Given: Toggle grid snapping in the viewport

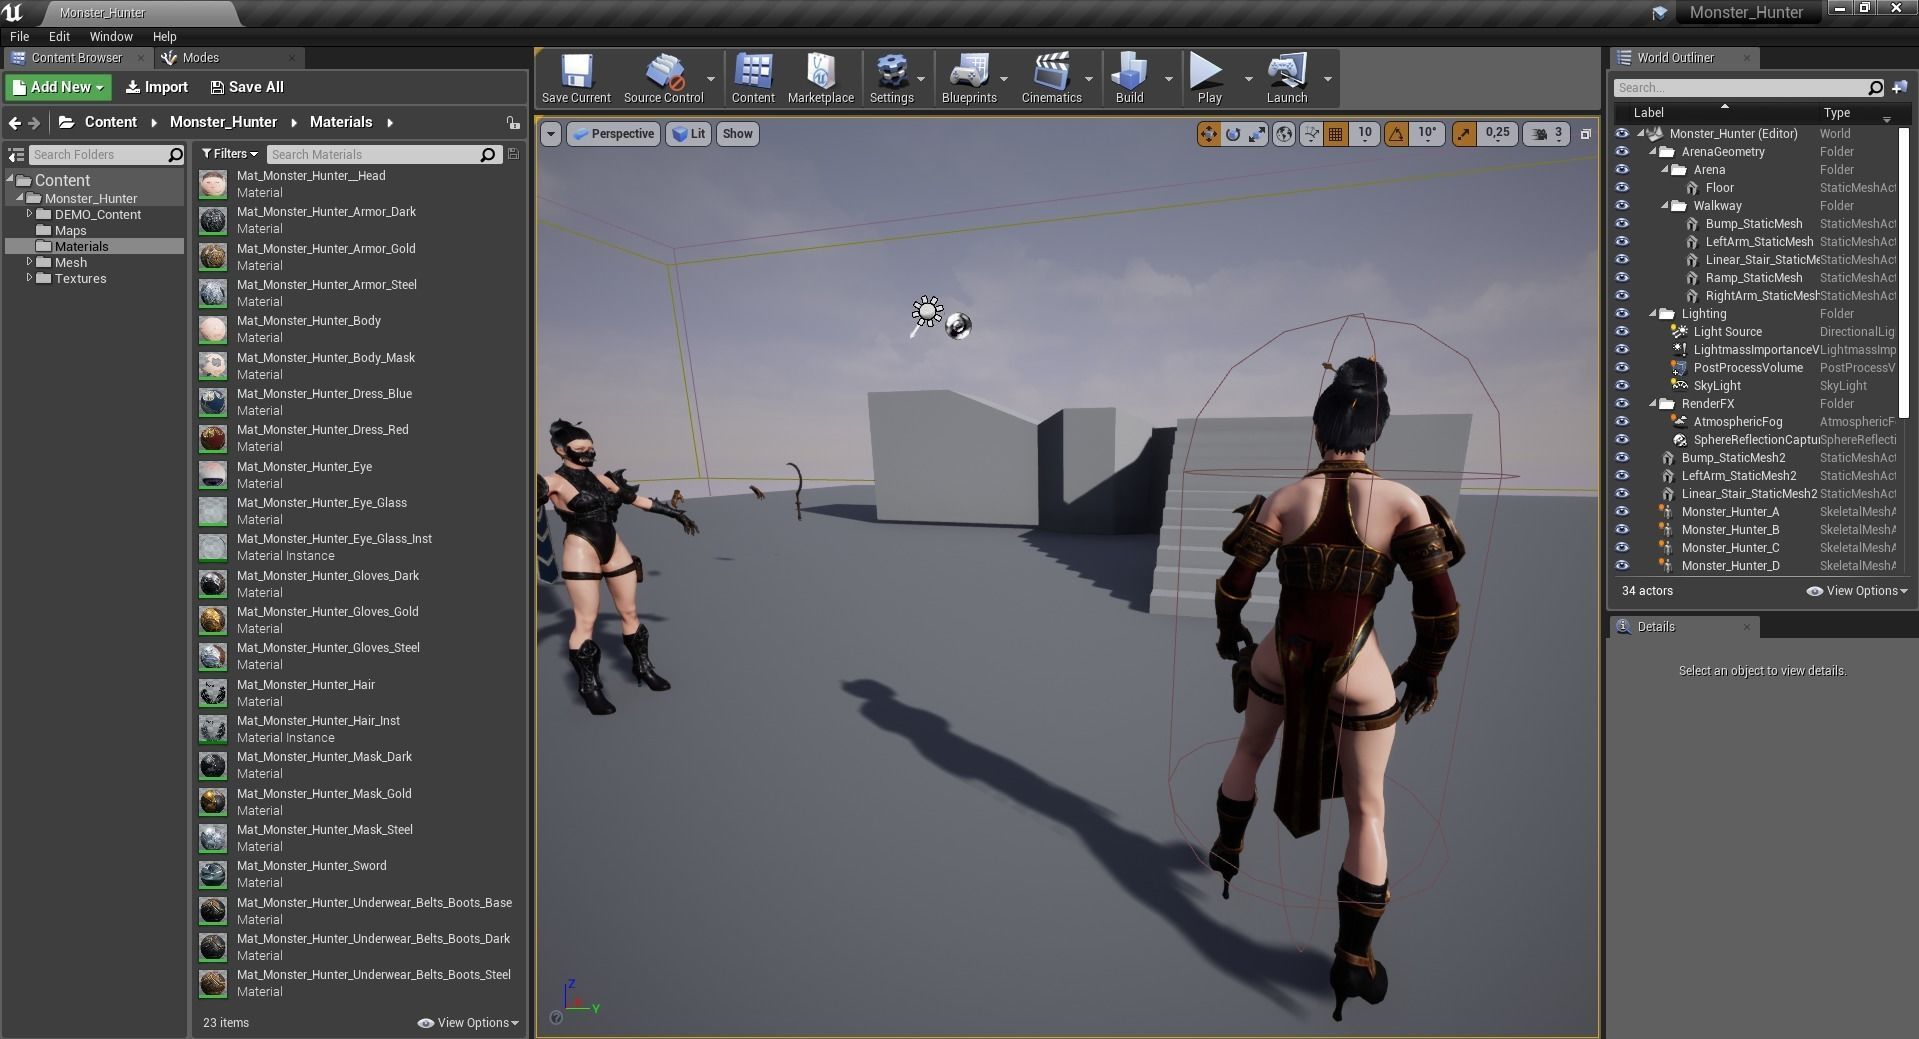Looking at the screenshot, I should pos(1335,134).
